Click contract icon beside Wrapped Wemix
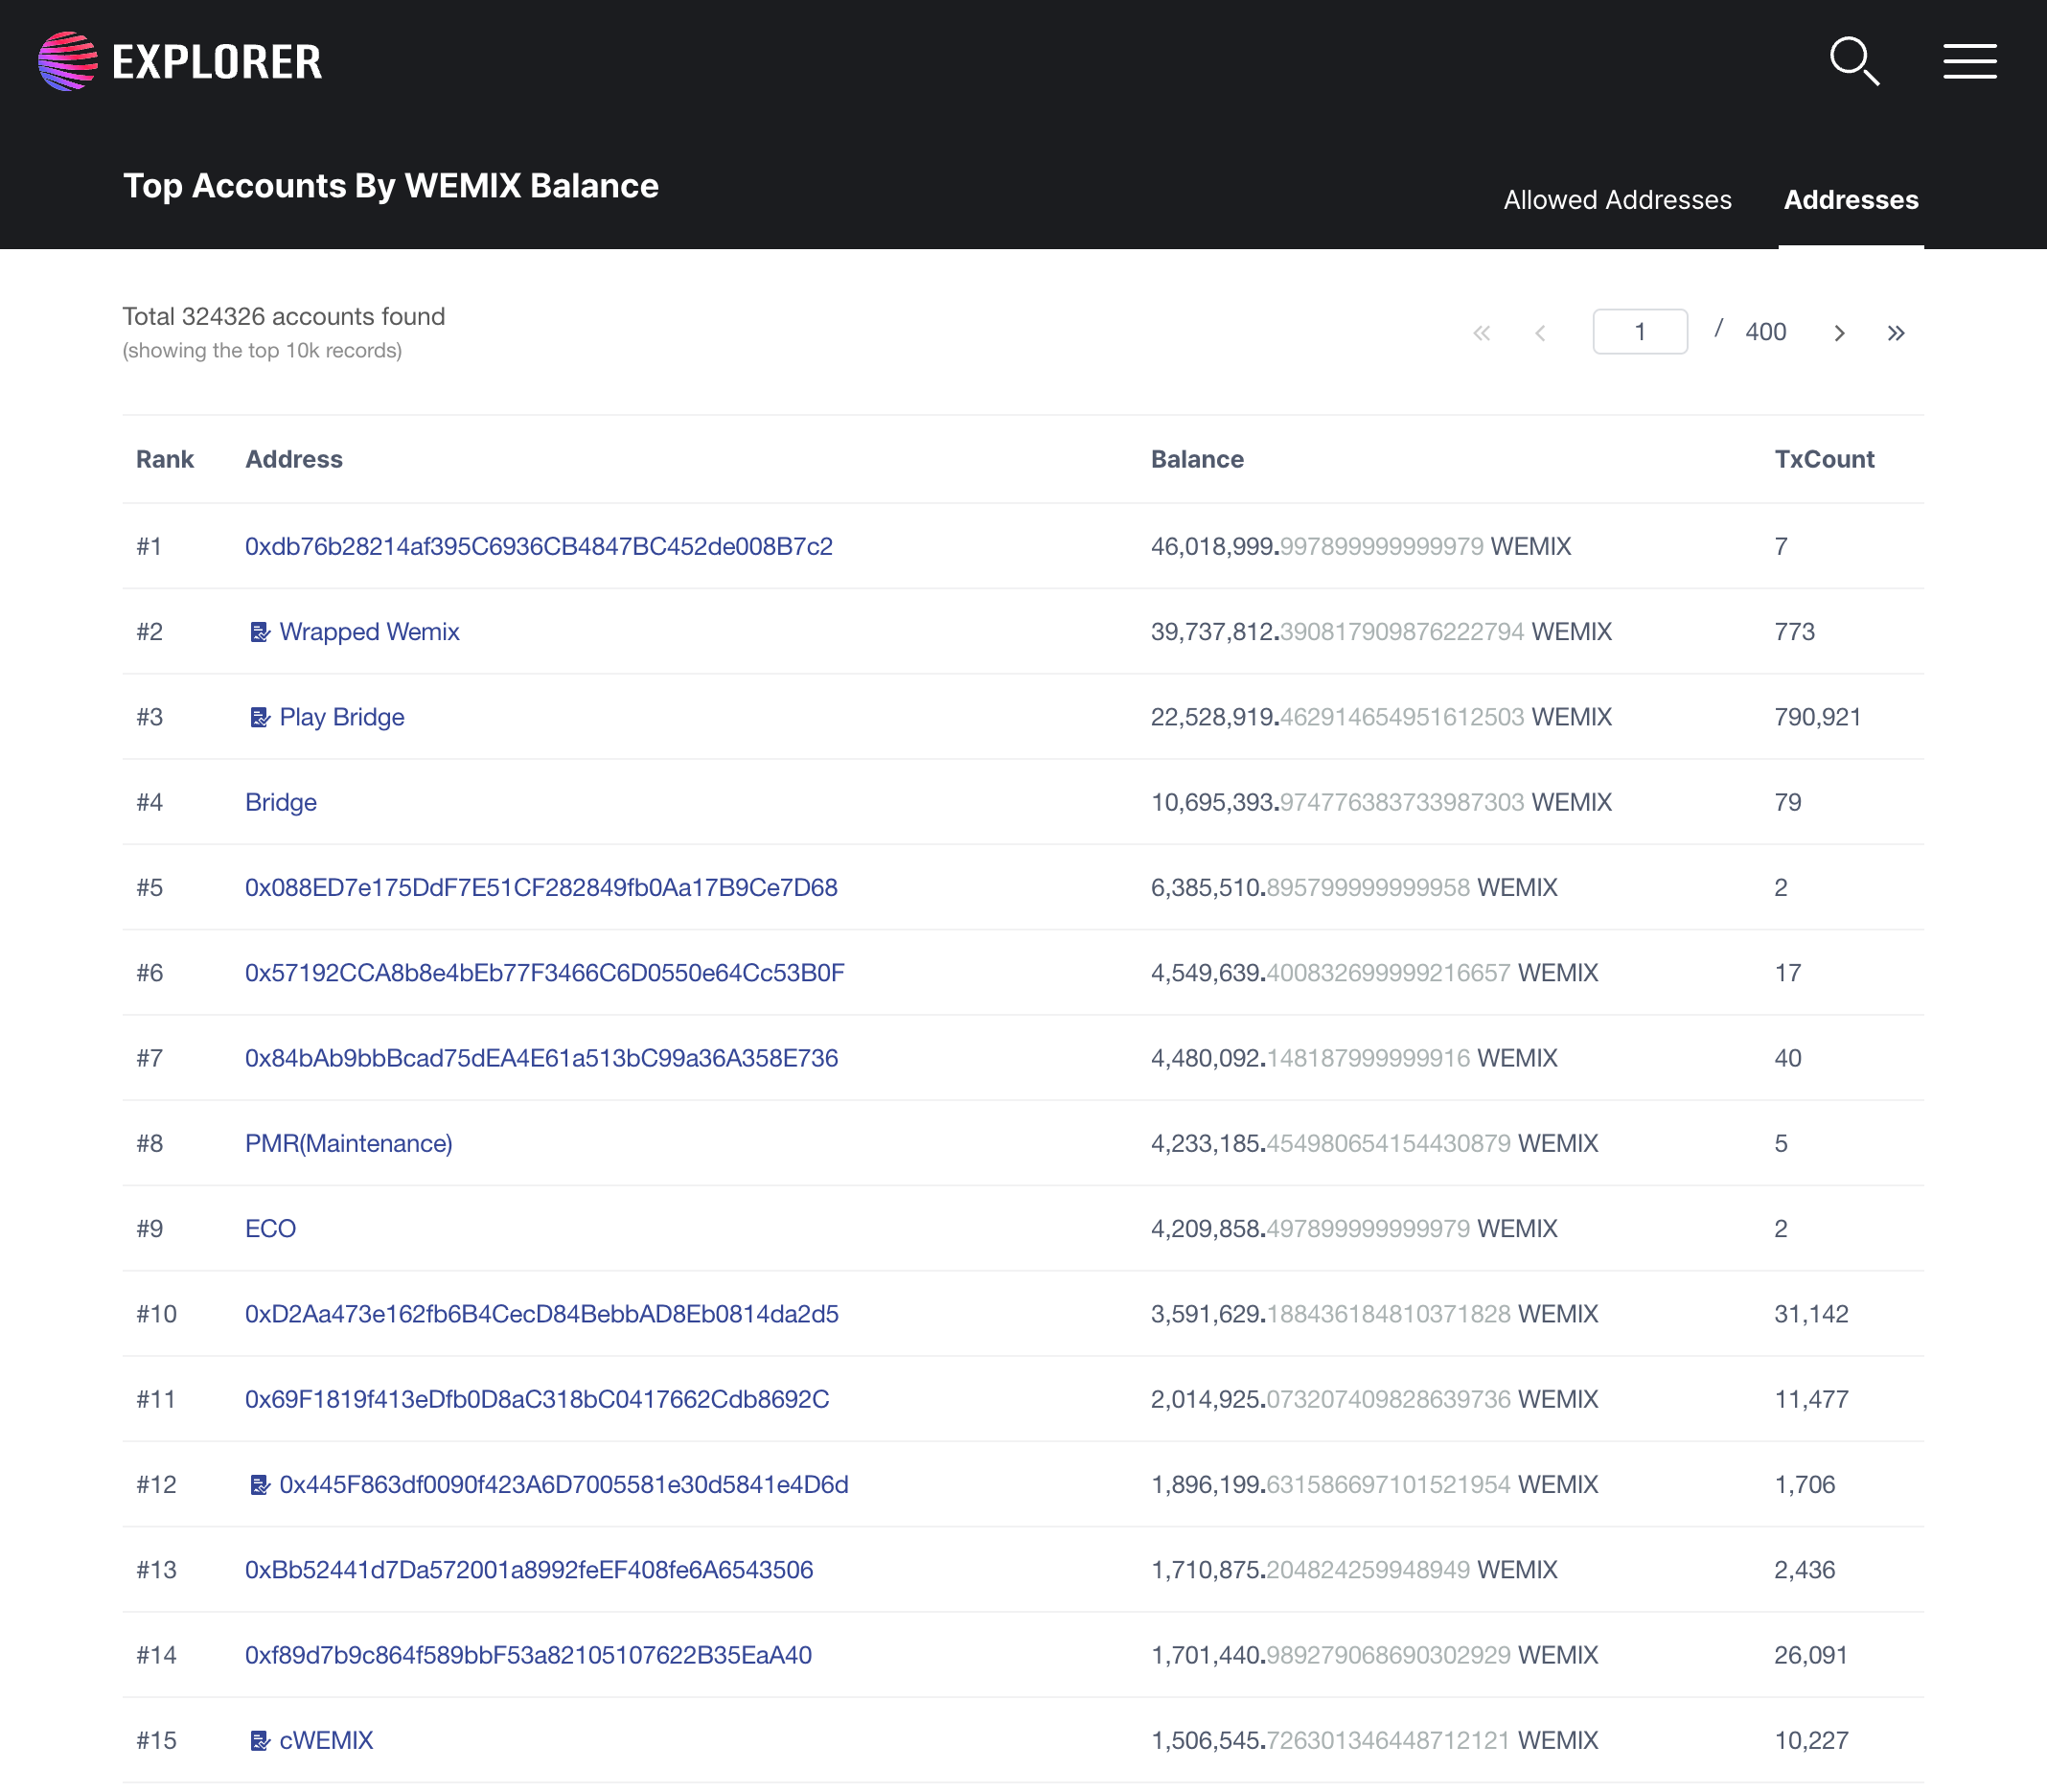The height and width of the screenshot is (1792, 2047). tap(259, 632)
